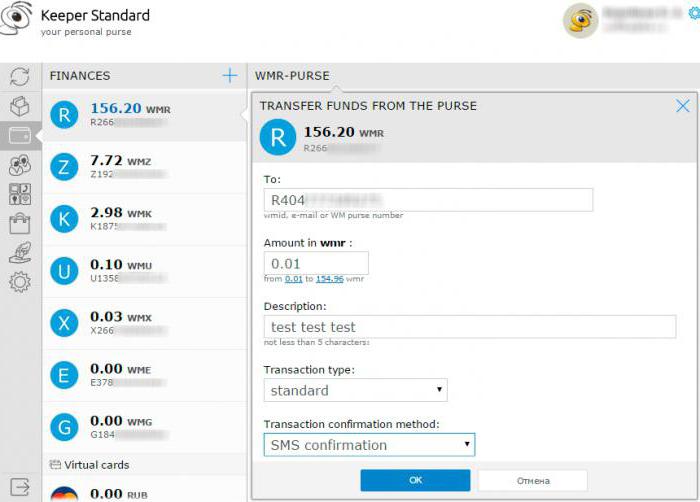
Task: Open the Transaction type dropdown
Action: pos(355,390)
